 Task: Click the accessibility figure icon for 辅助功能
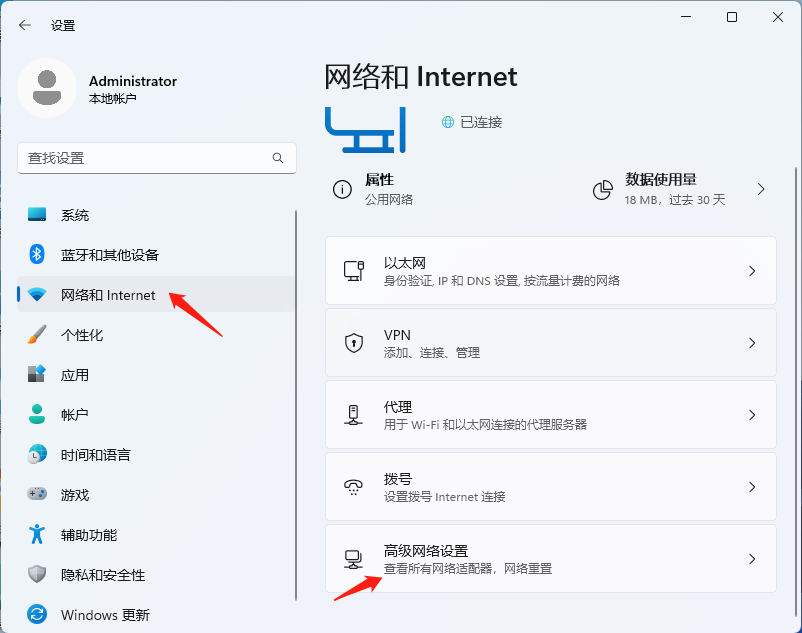(x=37, y=534)
